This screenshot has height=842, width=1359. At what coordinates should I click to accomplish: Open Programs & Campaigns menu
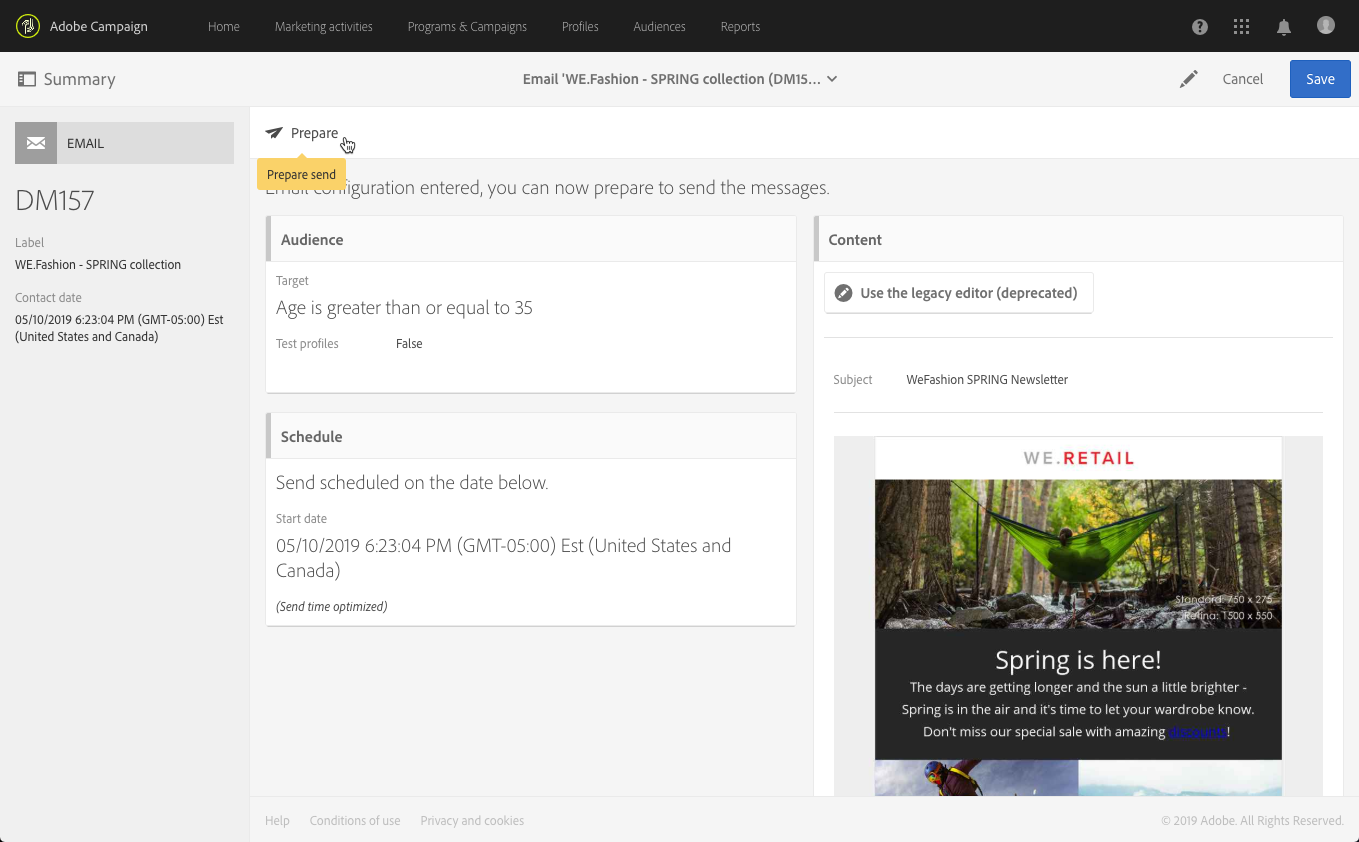coord(467,27)
